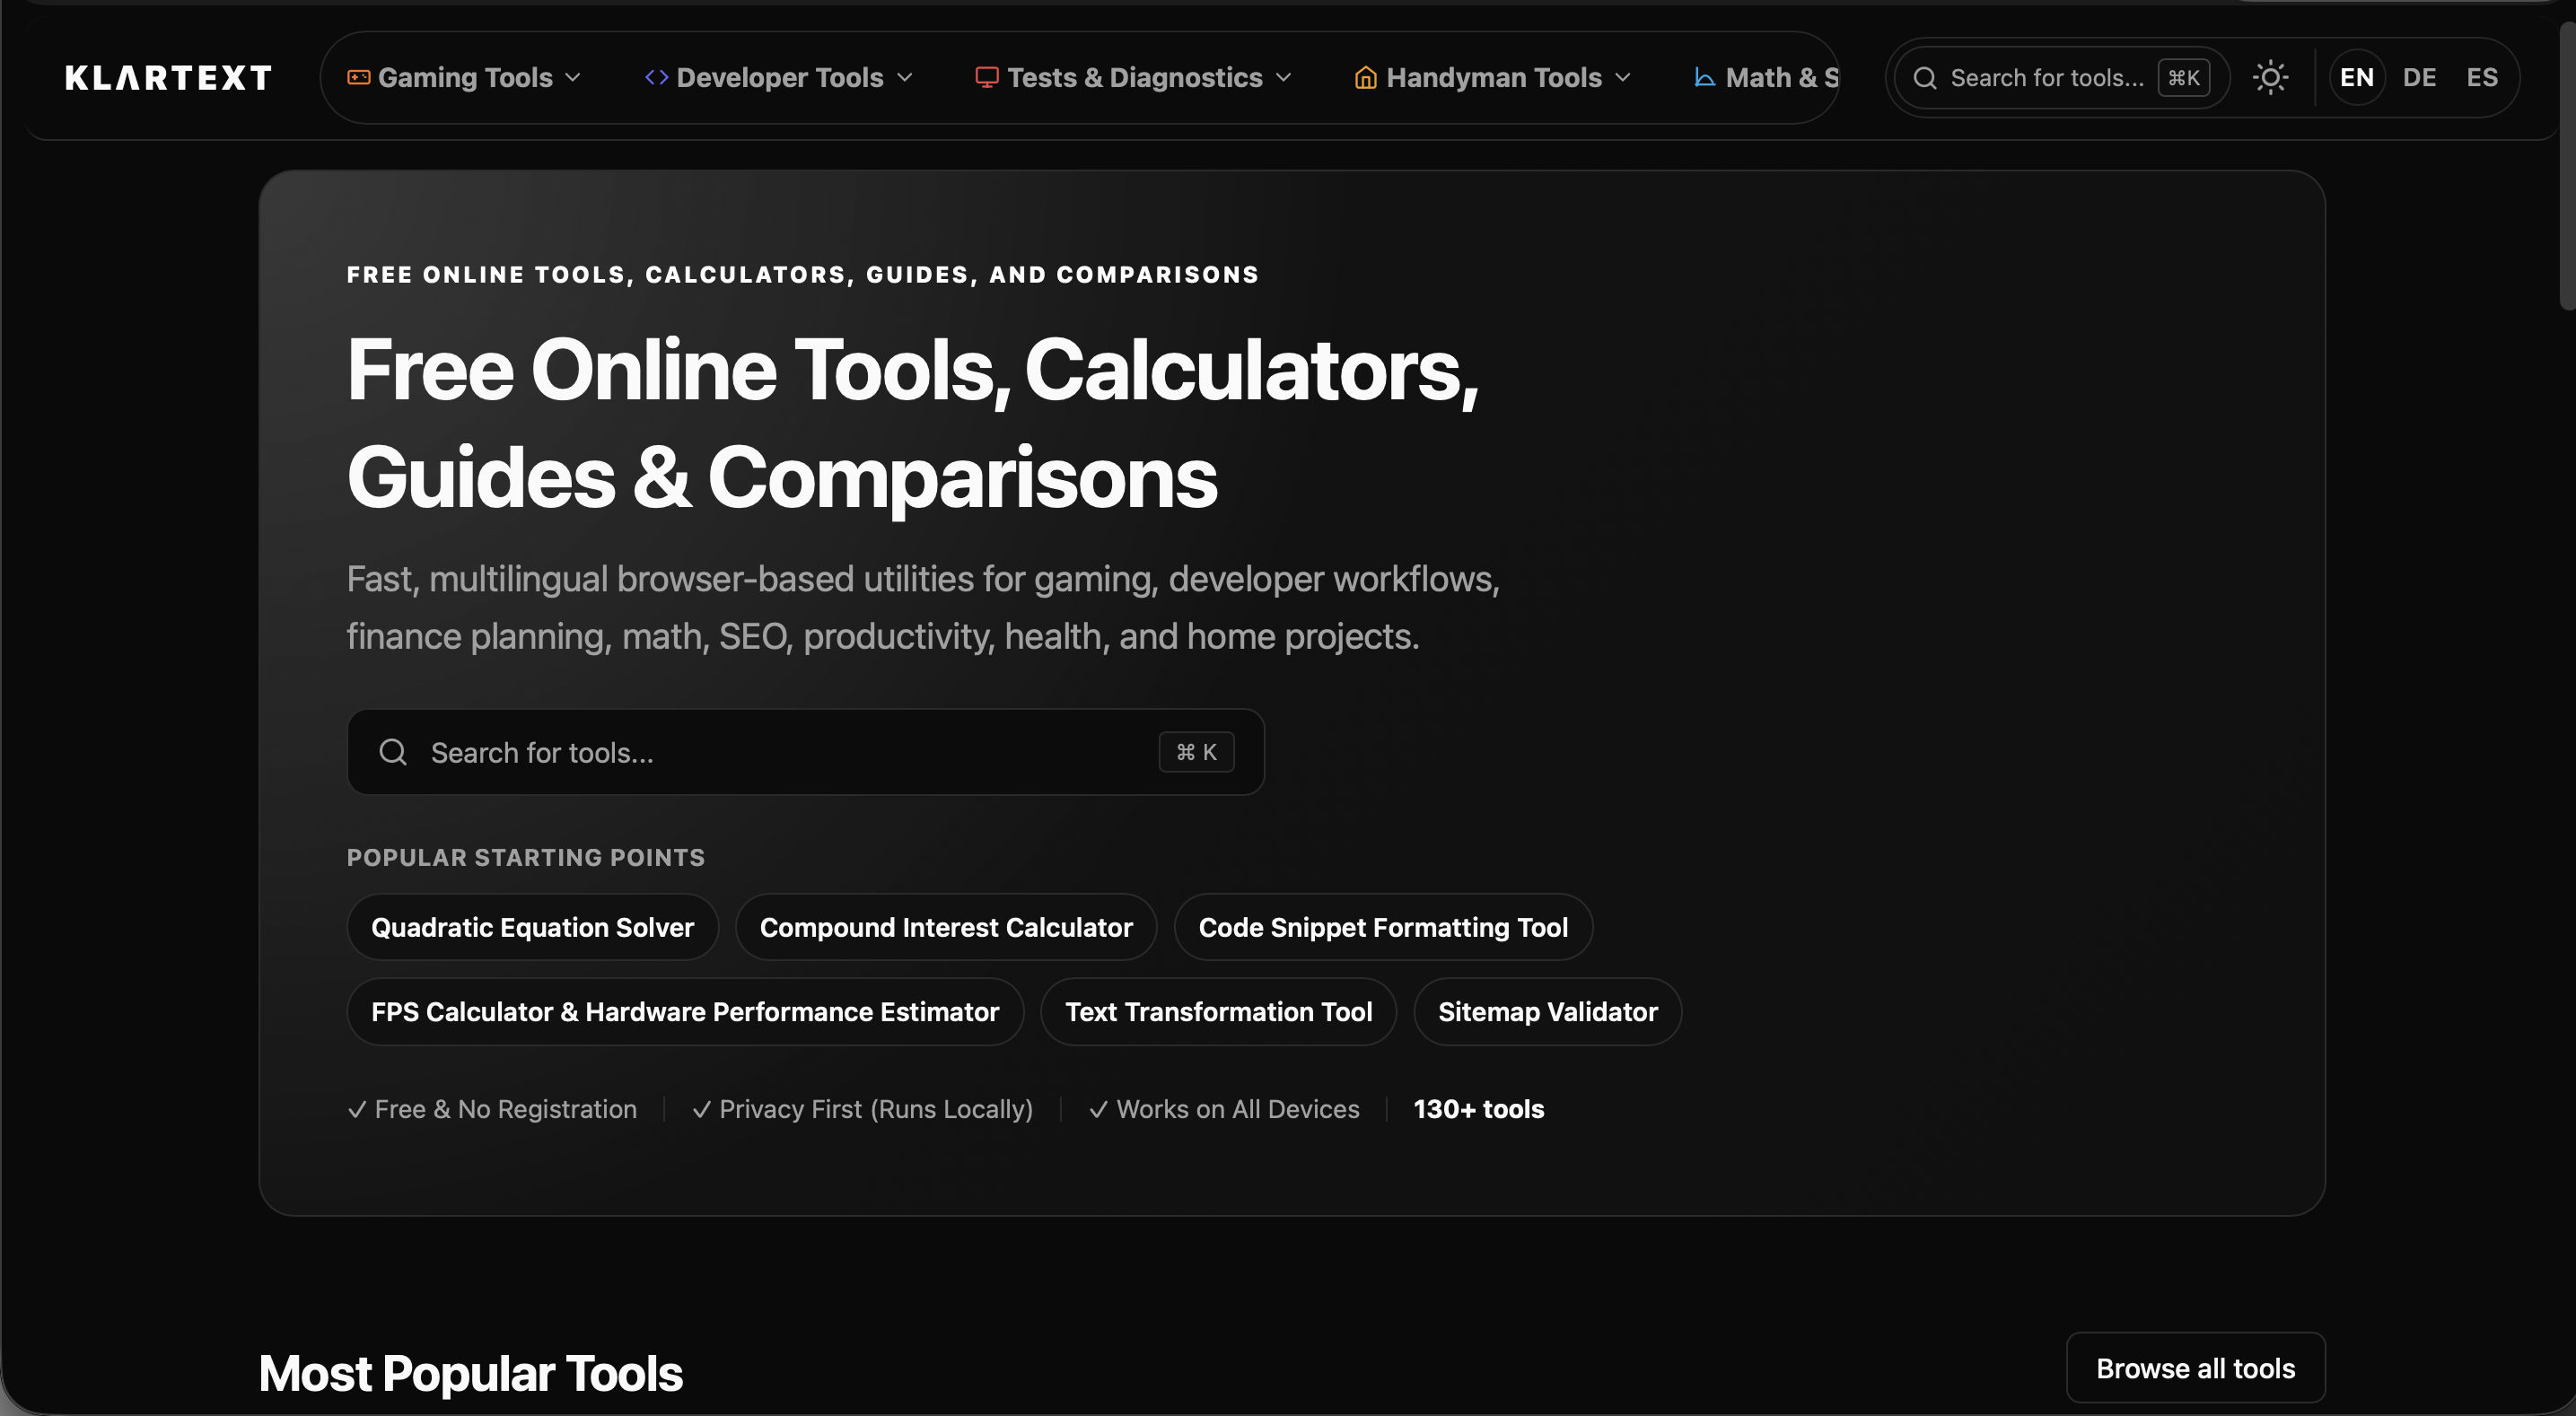Focus the hero Search for tools field
Screen dimensions: 2576x1416
tap(780, 752)
